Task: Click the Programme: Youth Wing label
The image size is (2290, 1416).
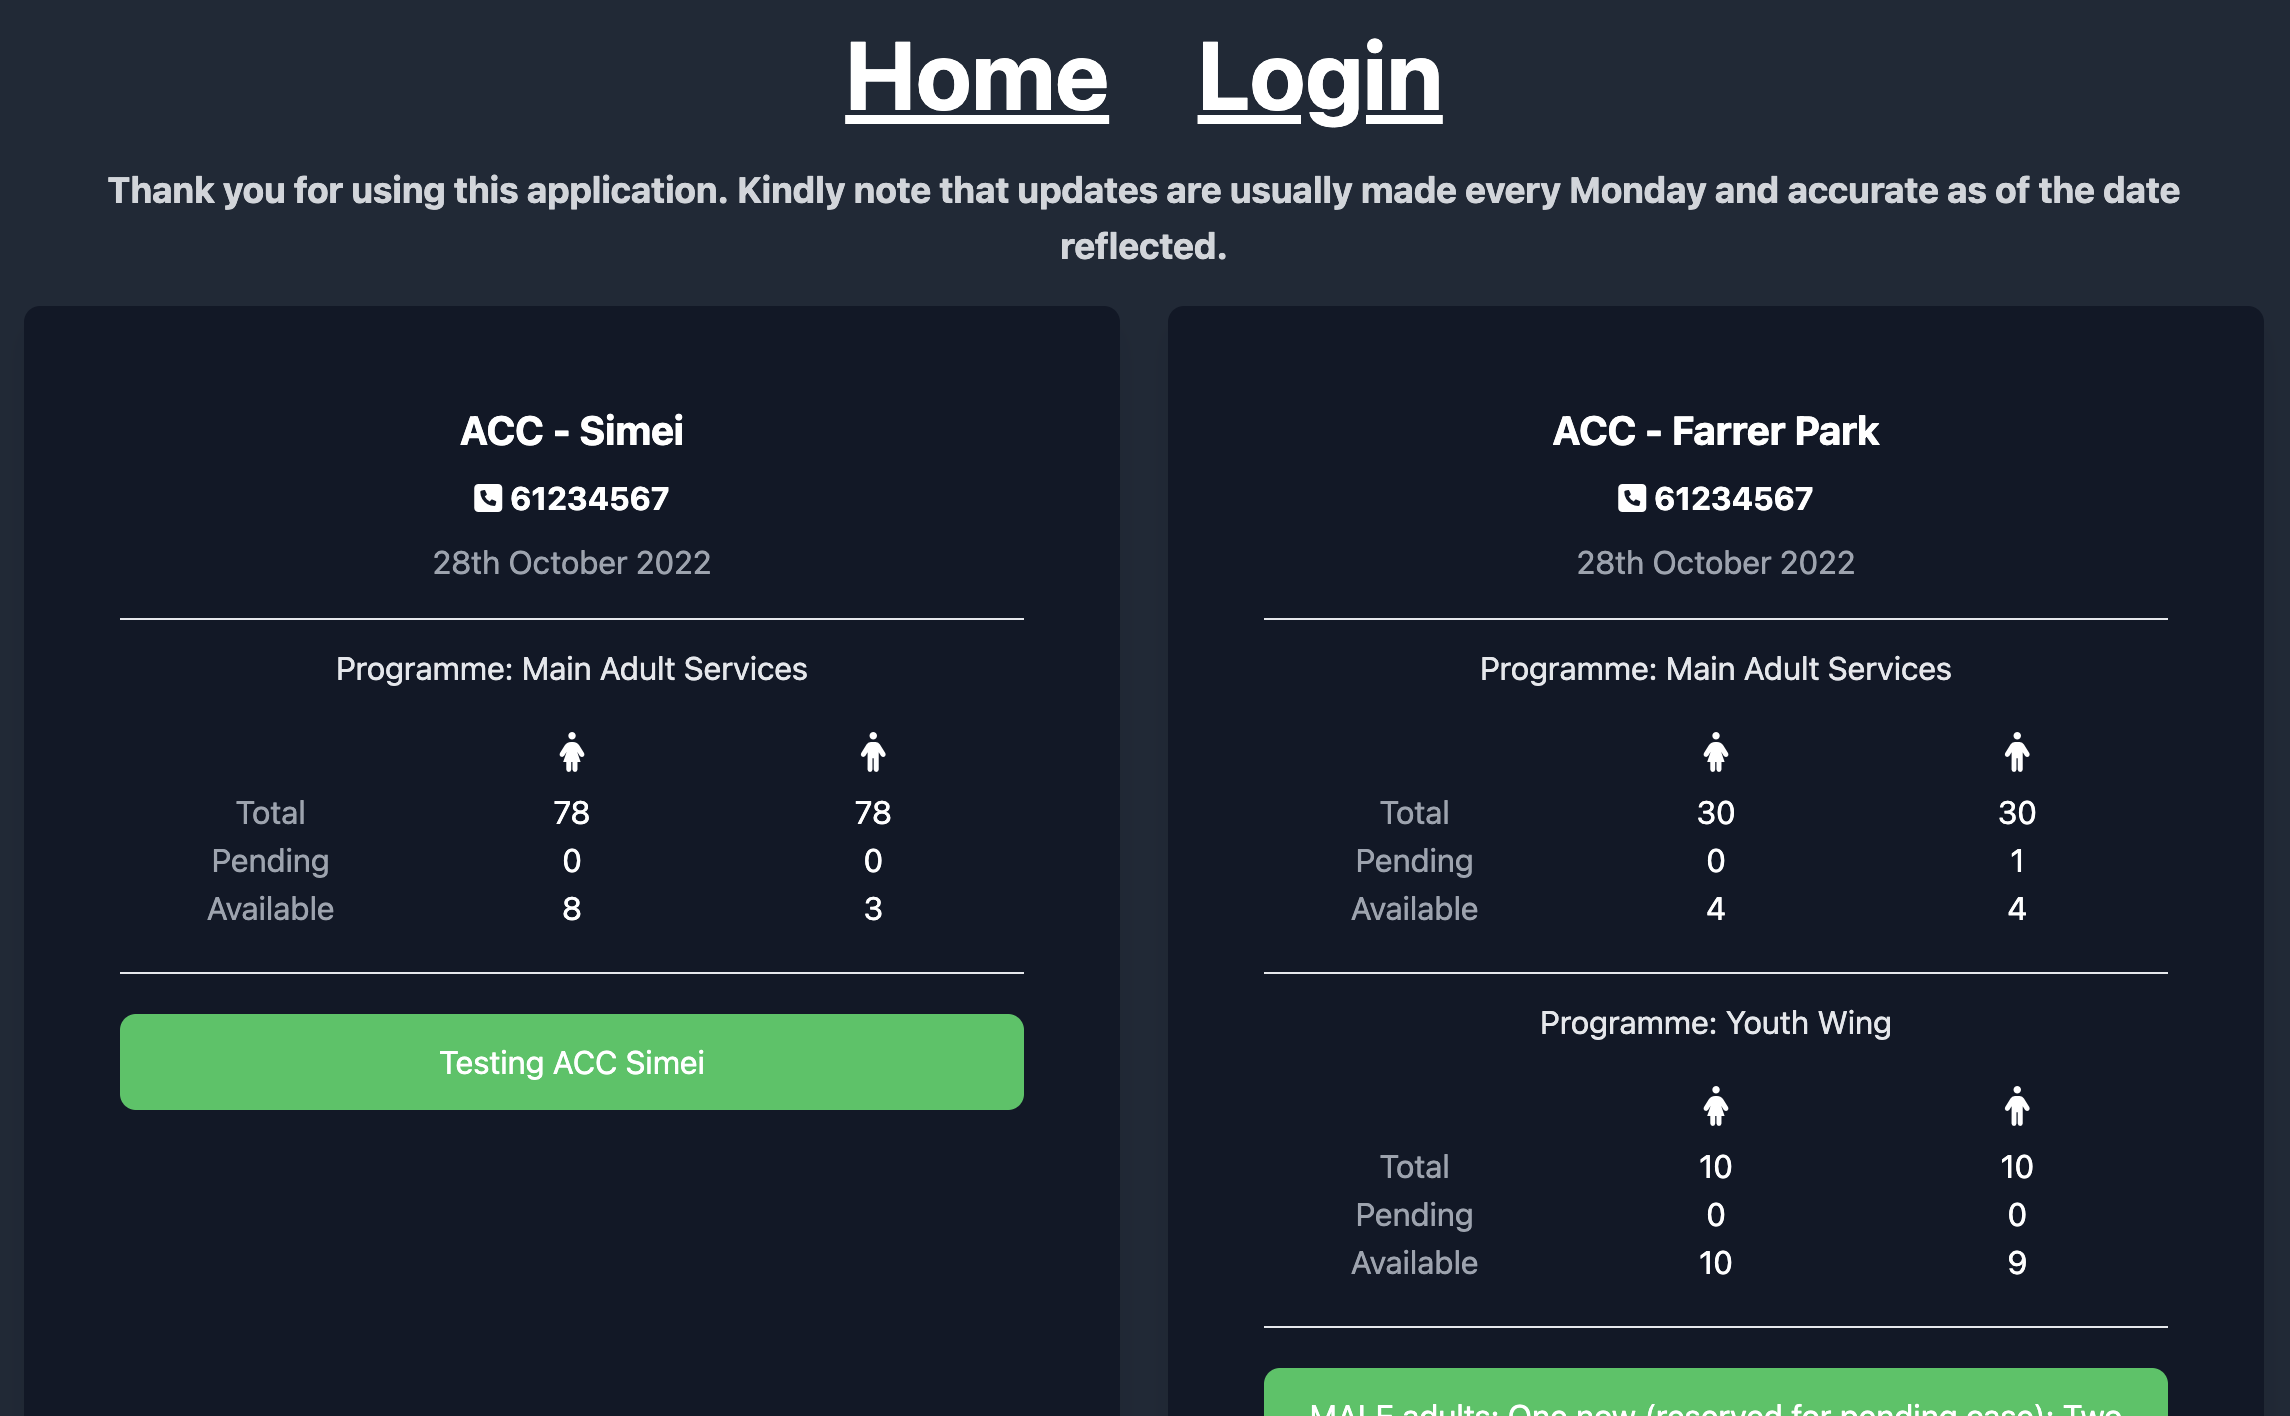Action: (x=1716, y=1023)
